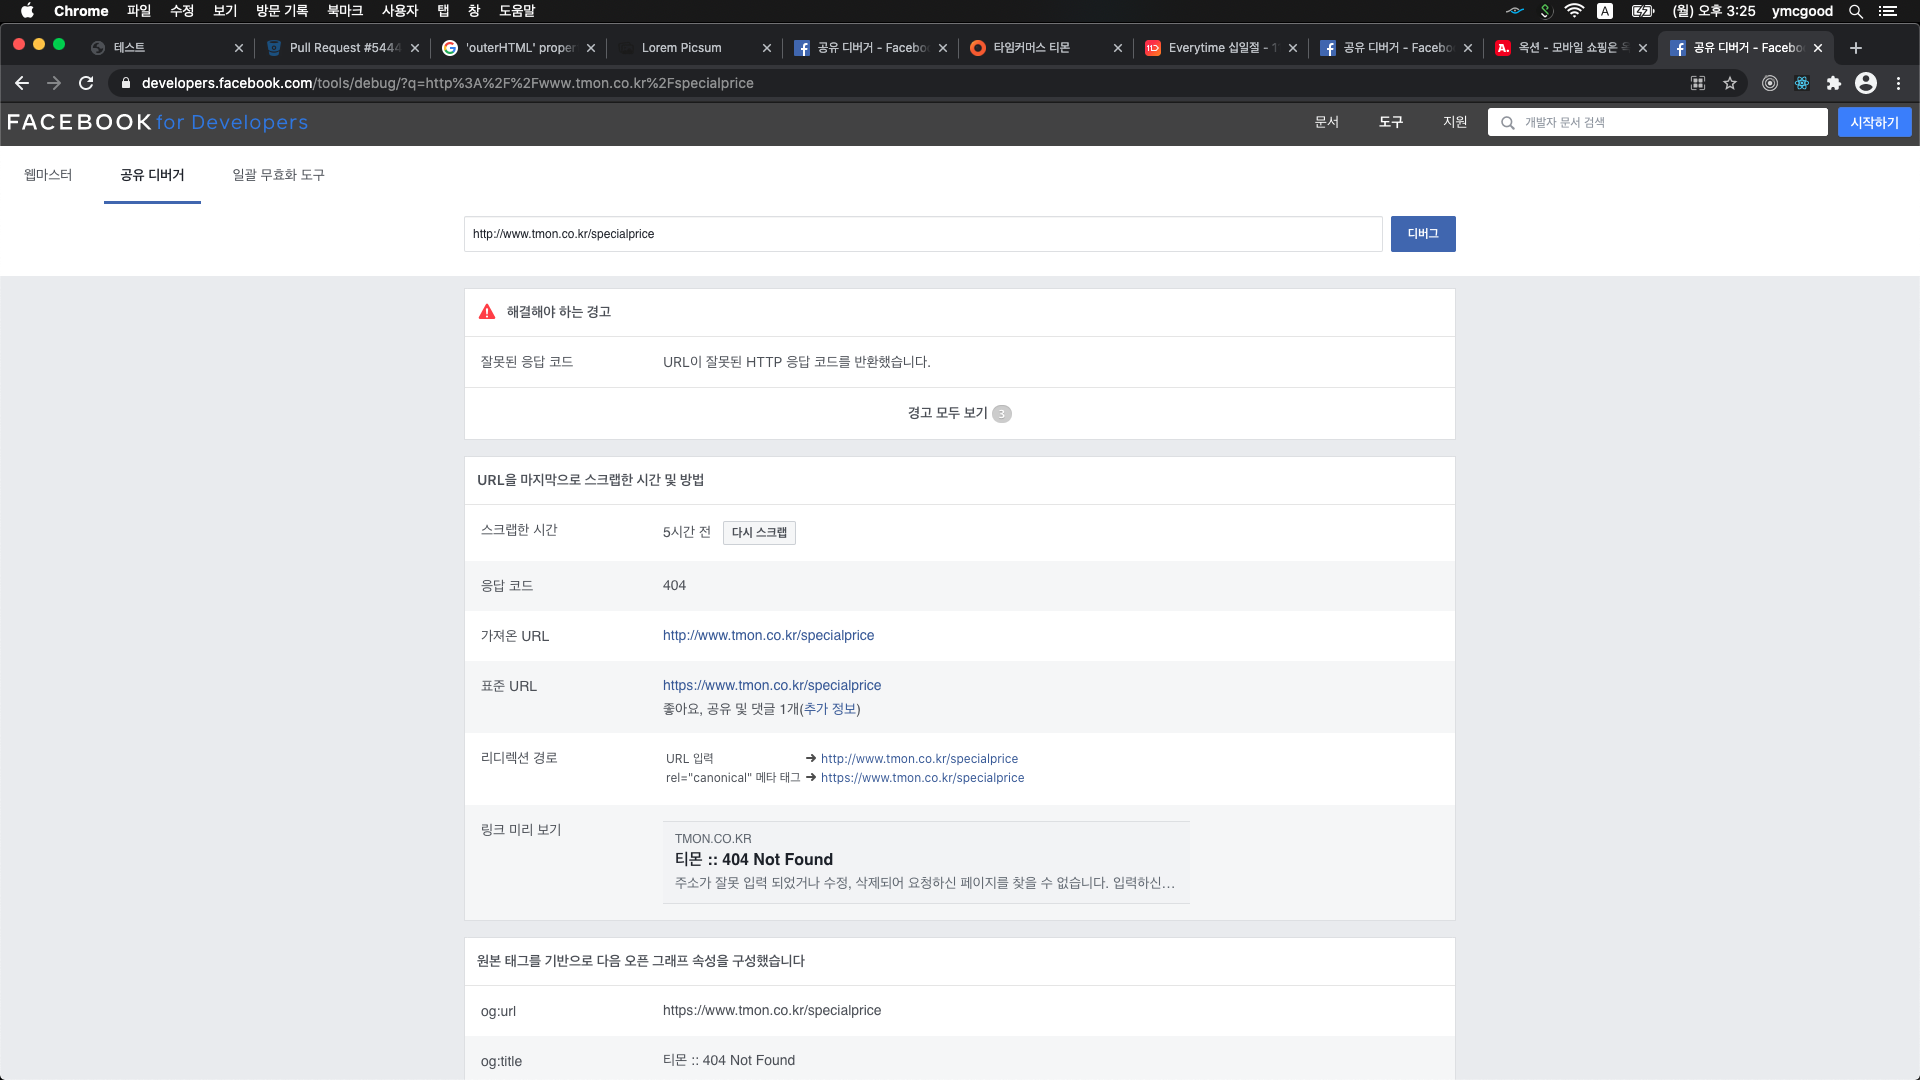Click the circular extension icon beside star
1920x1080 pixels.
point(1770,83)
